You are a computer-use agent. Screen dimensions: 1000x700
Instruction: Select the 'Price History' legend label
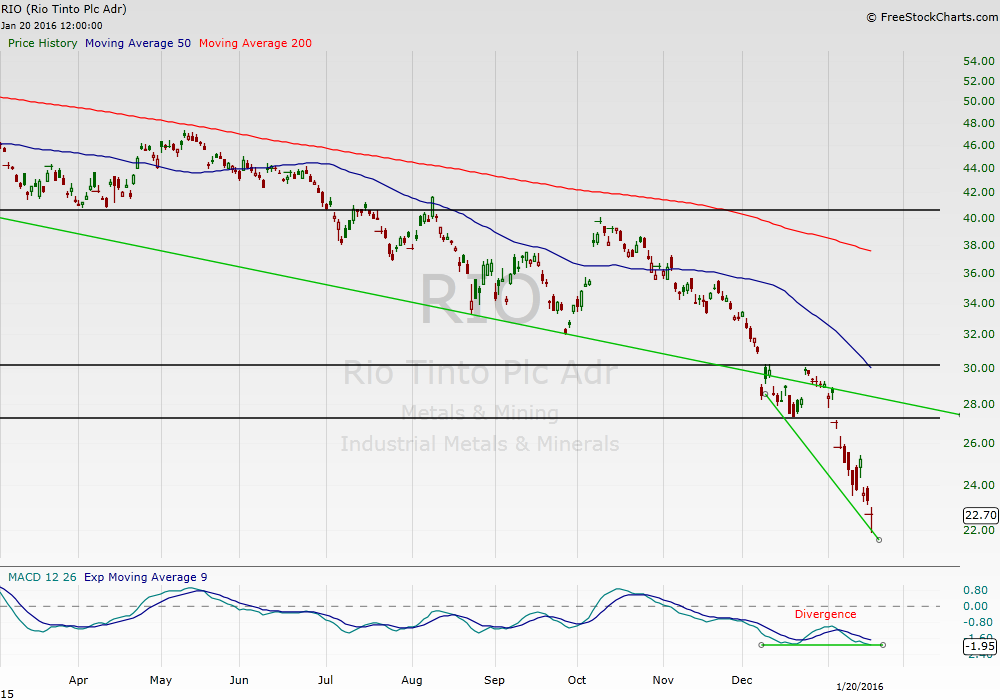[x=43, y=43]
